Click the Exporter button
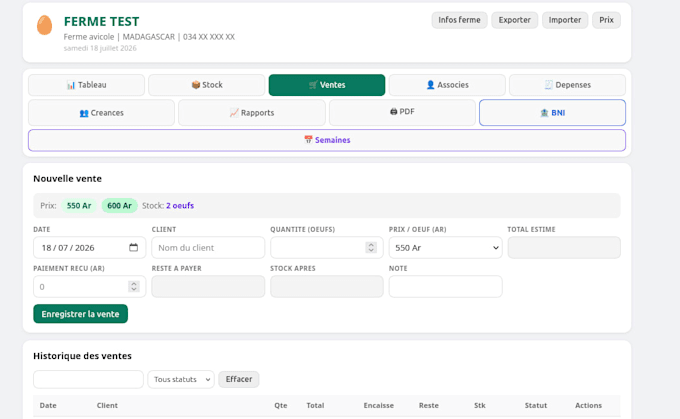 click(x=514, y=20)
